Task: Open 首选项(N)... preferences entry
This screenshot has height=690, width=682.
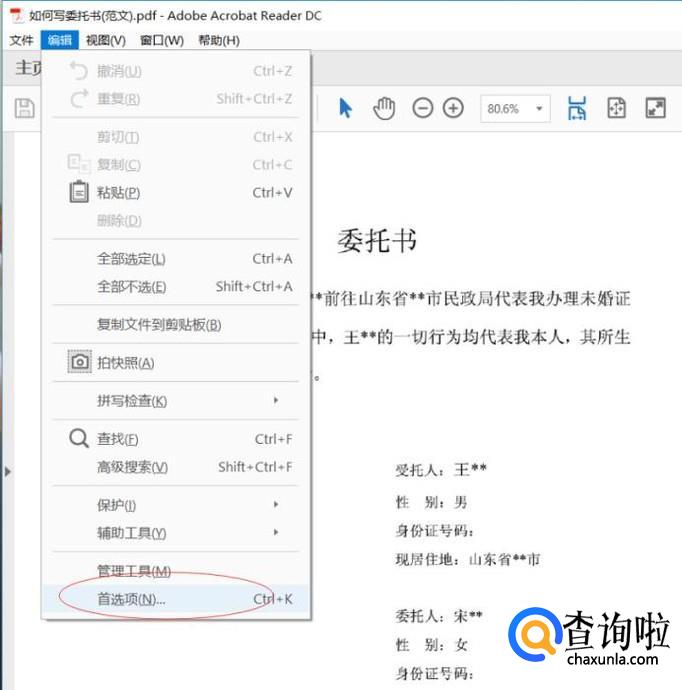Action: pyautogui.click(x=176, y=599)
